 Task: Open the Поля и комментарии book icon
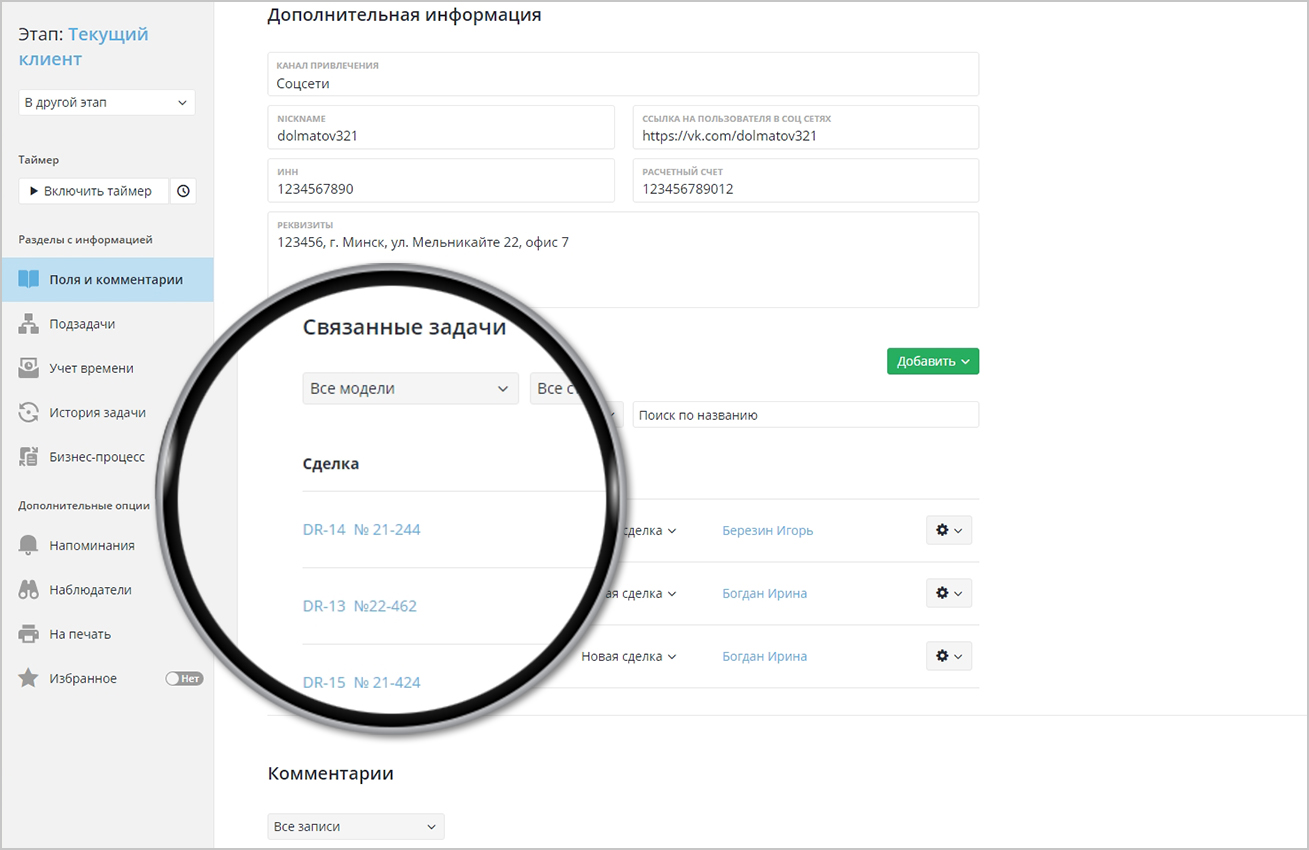(29, 280)
